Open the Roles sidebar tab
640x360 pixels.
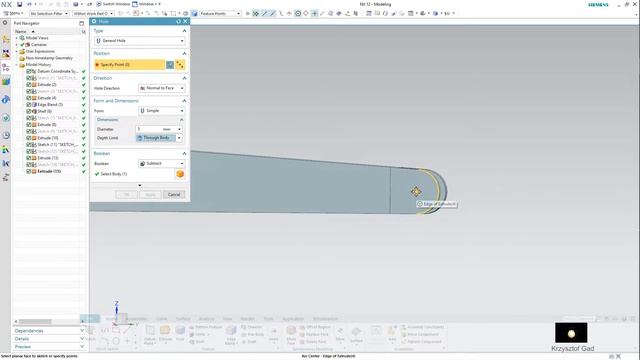6,150
